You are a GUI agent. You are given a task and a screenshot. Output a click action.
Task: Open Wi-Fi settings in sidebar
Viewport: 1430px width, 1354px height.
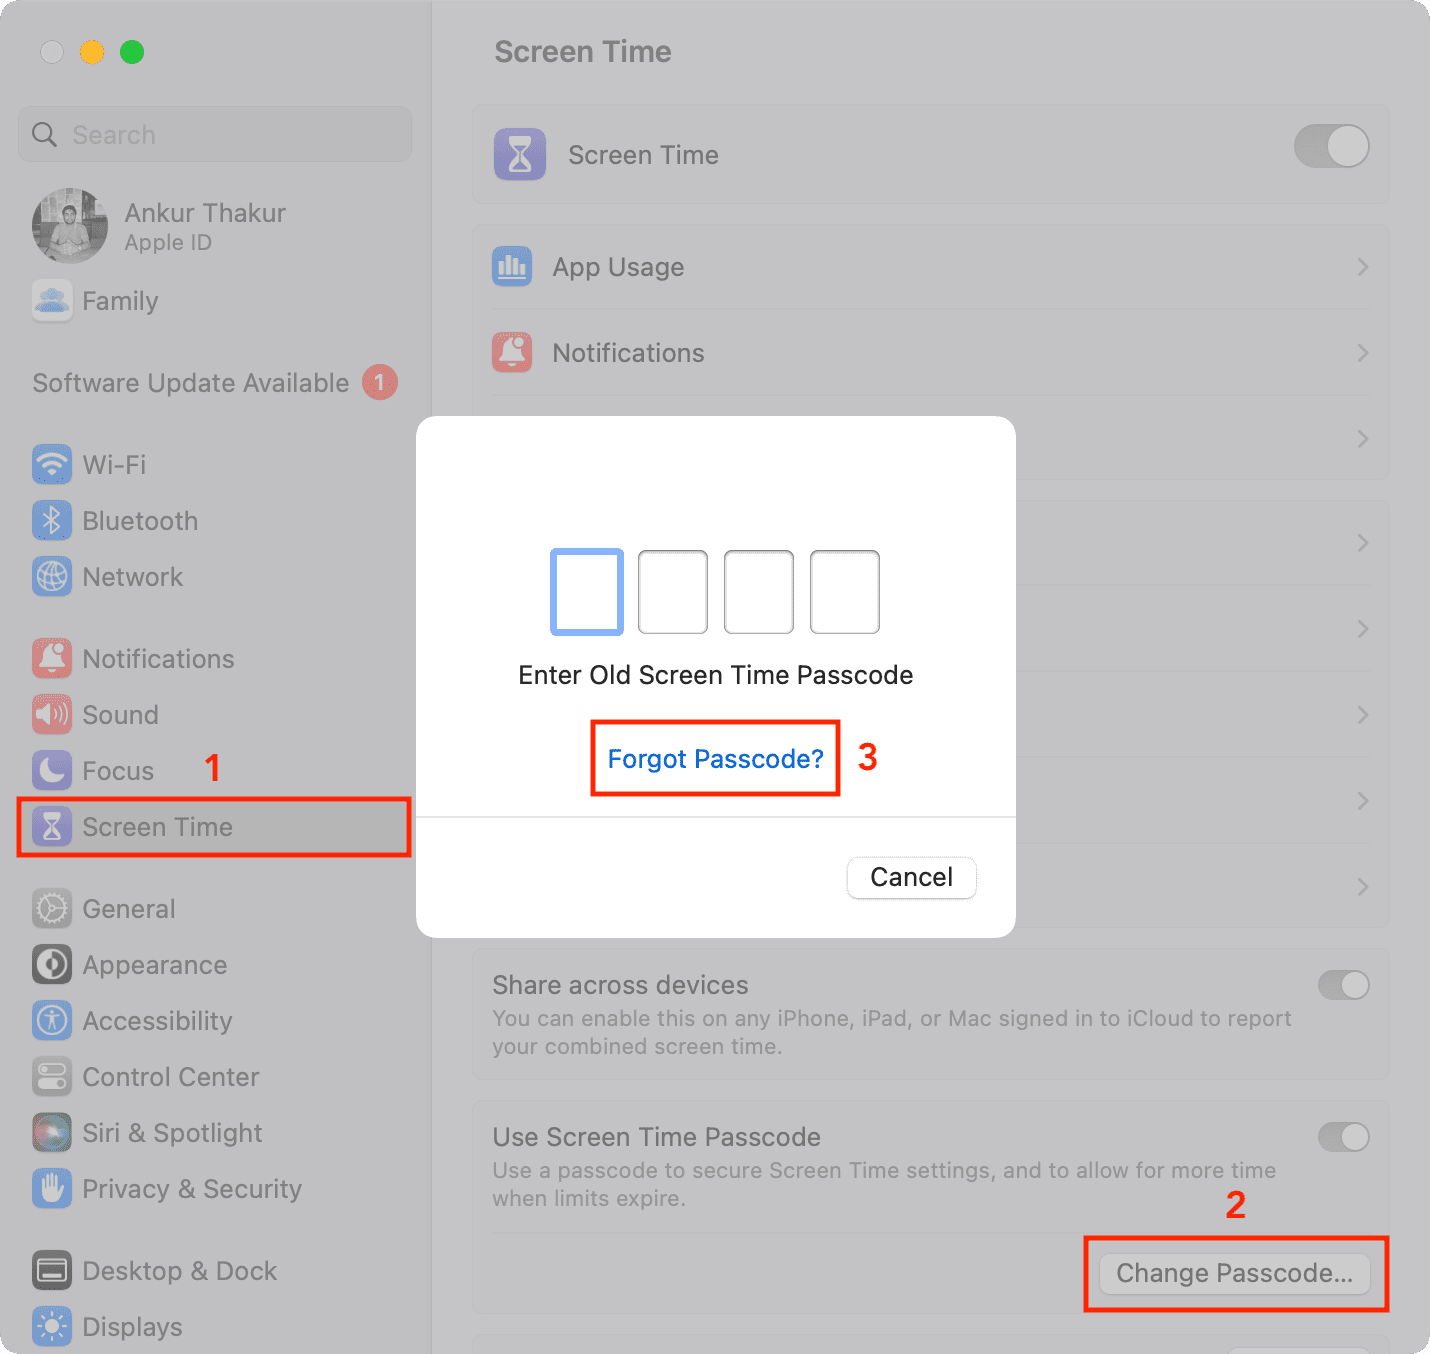[x=214, y=464]
